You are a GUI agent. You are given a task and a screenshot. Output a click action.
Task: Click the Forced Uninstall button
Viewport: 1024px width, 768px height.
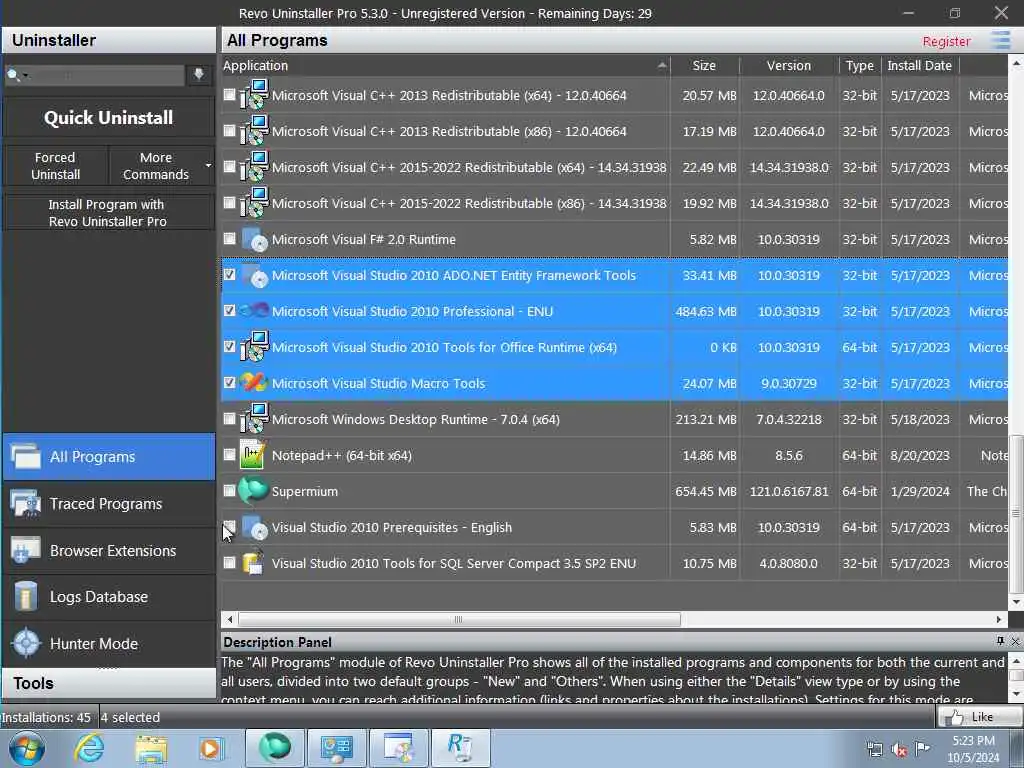click(x=56, y=166)
